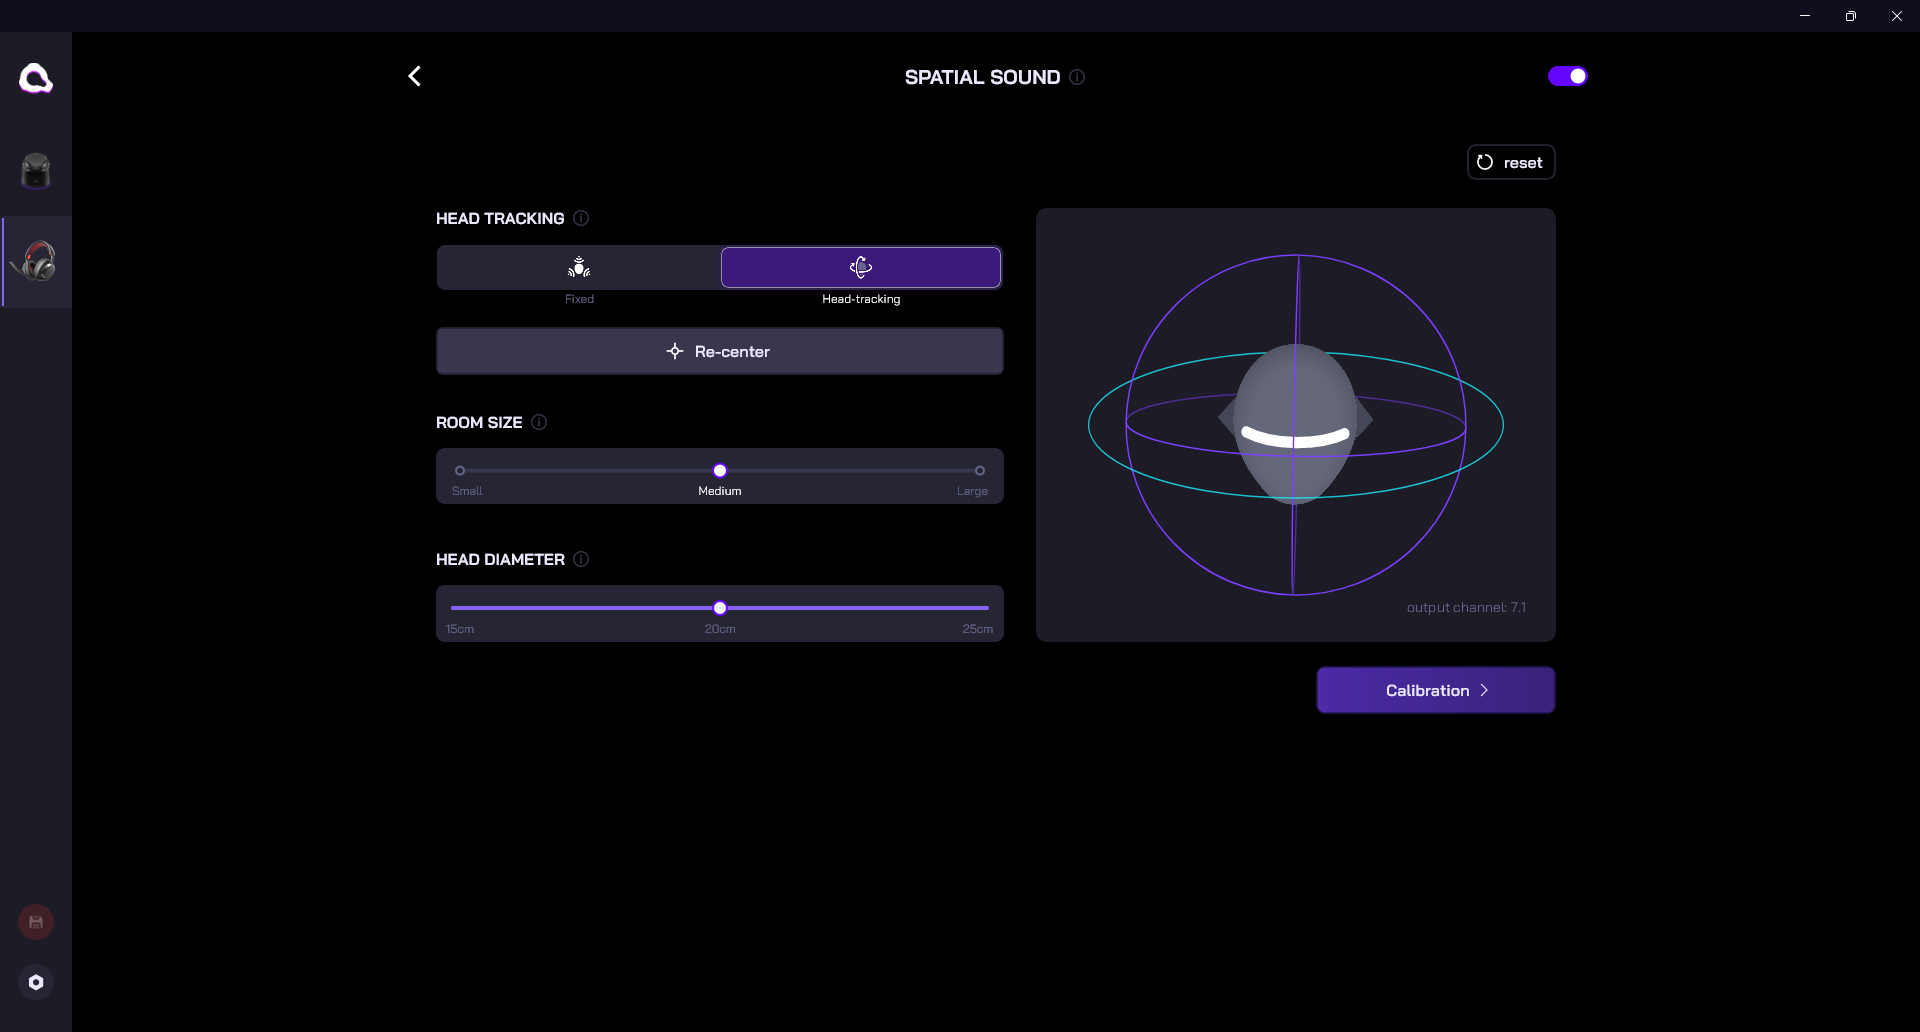
Task: Go back using the left arrow
Action: click(415, 76)
